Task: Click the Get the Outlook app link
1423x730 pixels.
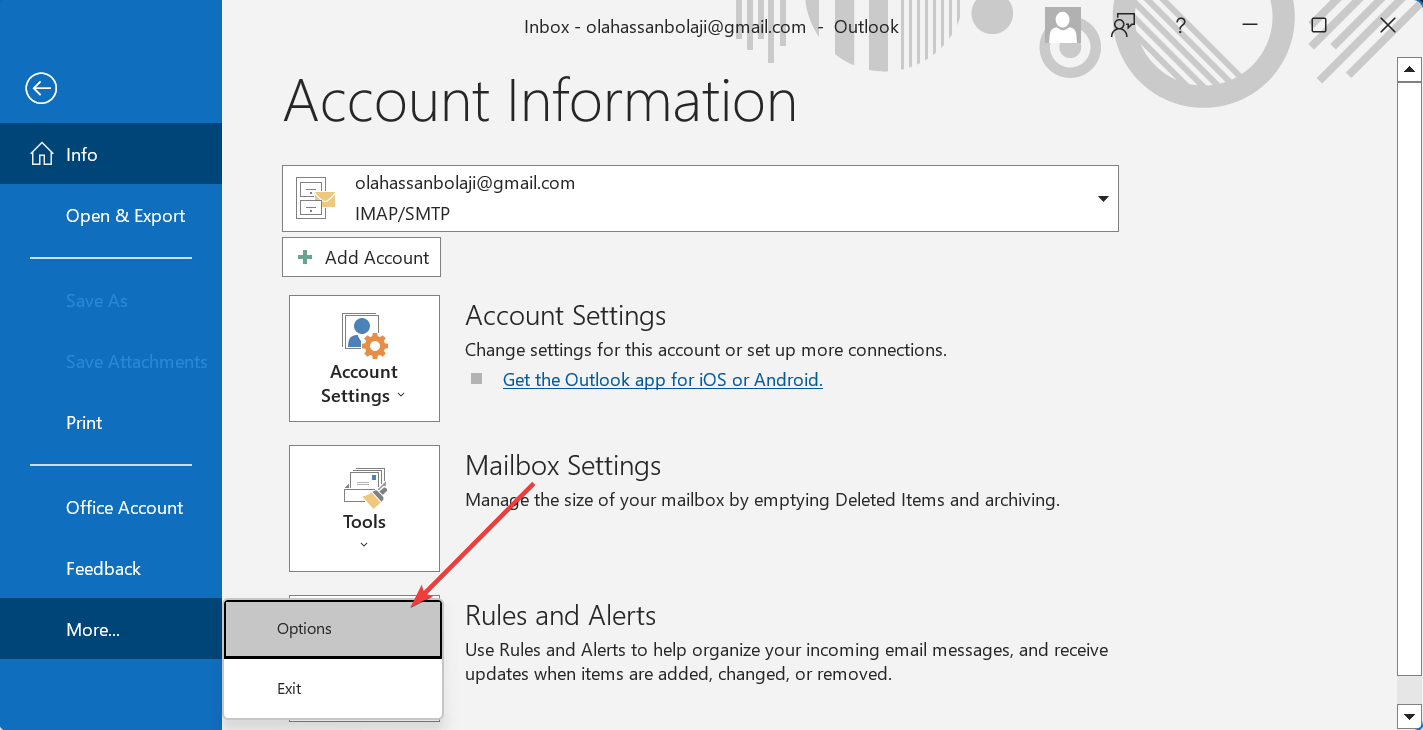Action: [x=662, y=380]
